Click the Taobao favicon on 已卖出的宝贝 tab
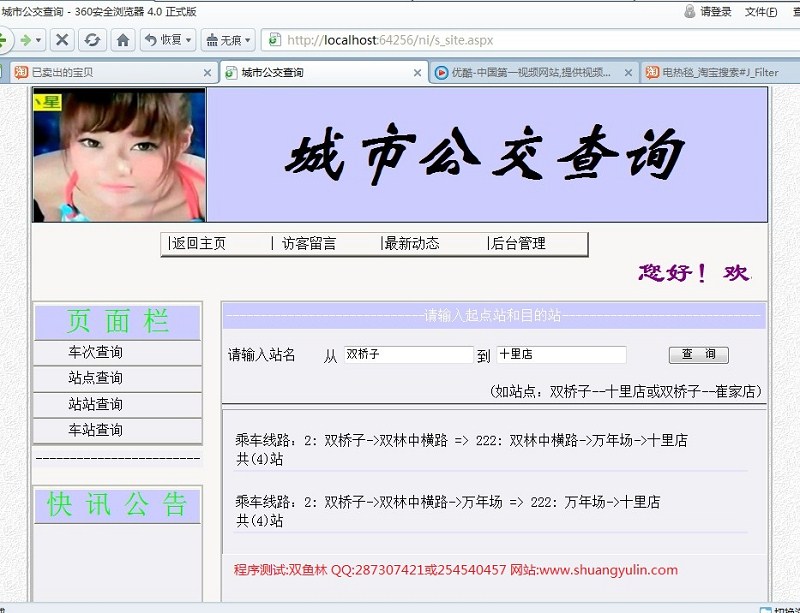Screen dimensions: 800x613 21,72
